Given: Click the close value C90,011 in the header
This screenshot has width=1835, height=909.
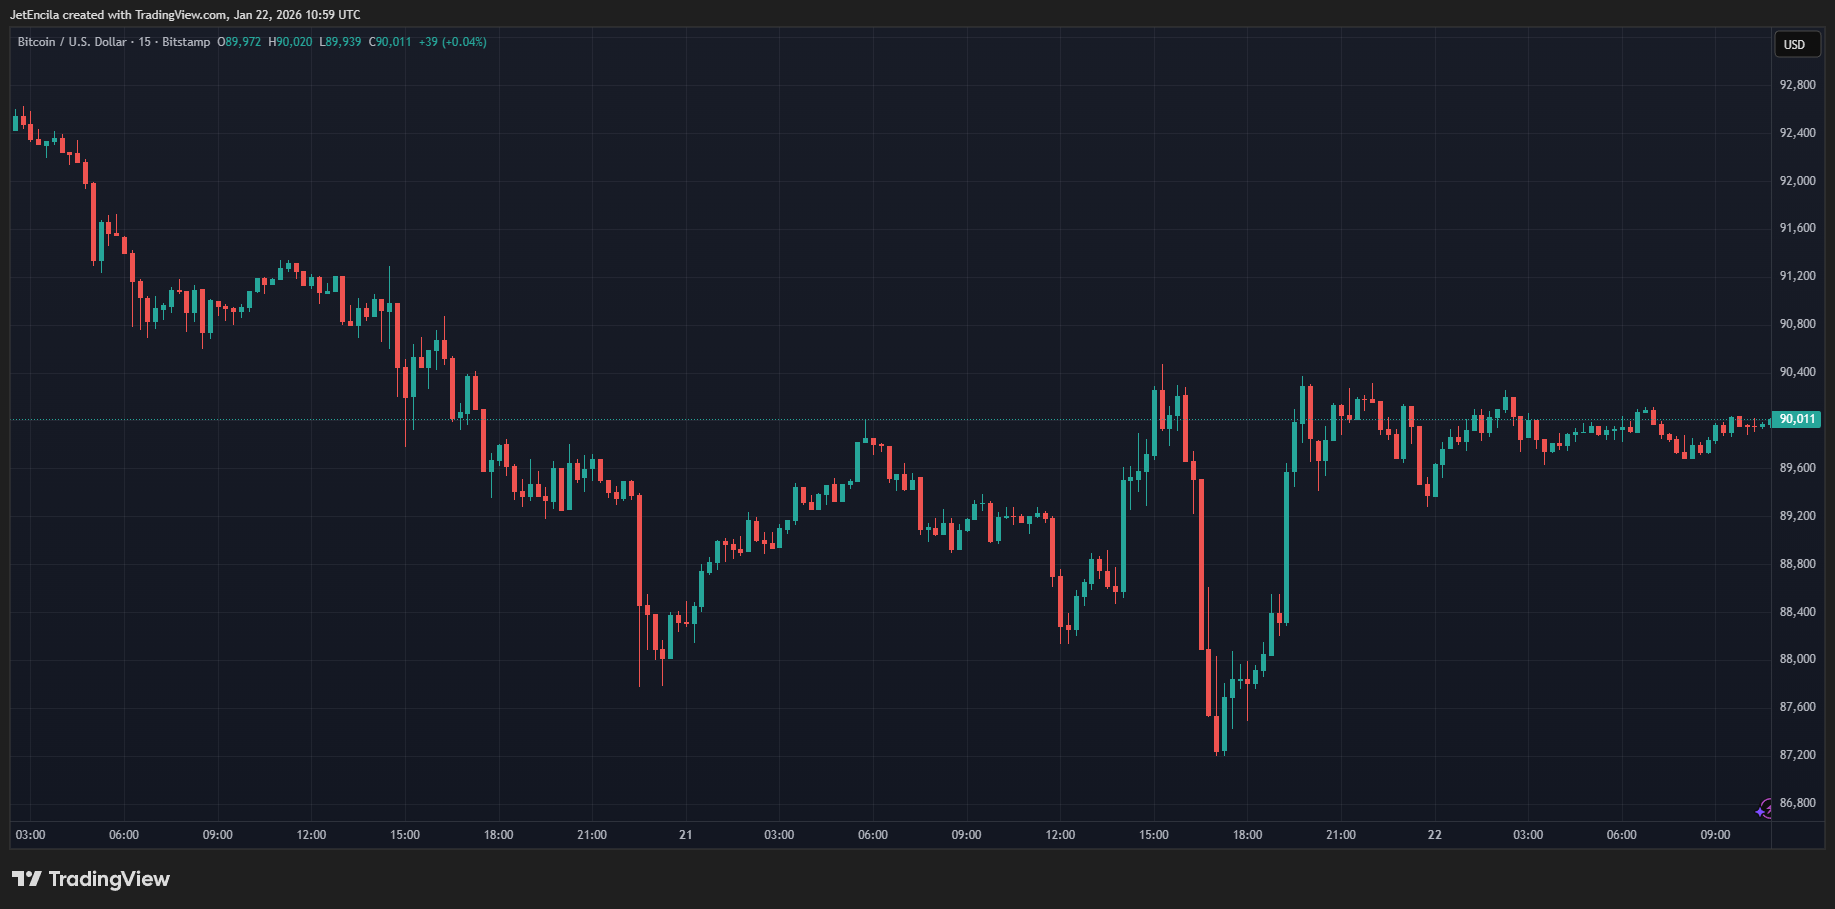Looking at the screenshot, I should (x=390, y=42).
